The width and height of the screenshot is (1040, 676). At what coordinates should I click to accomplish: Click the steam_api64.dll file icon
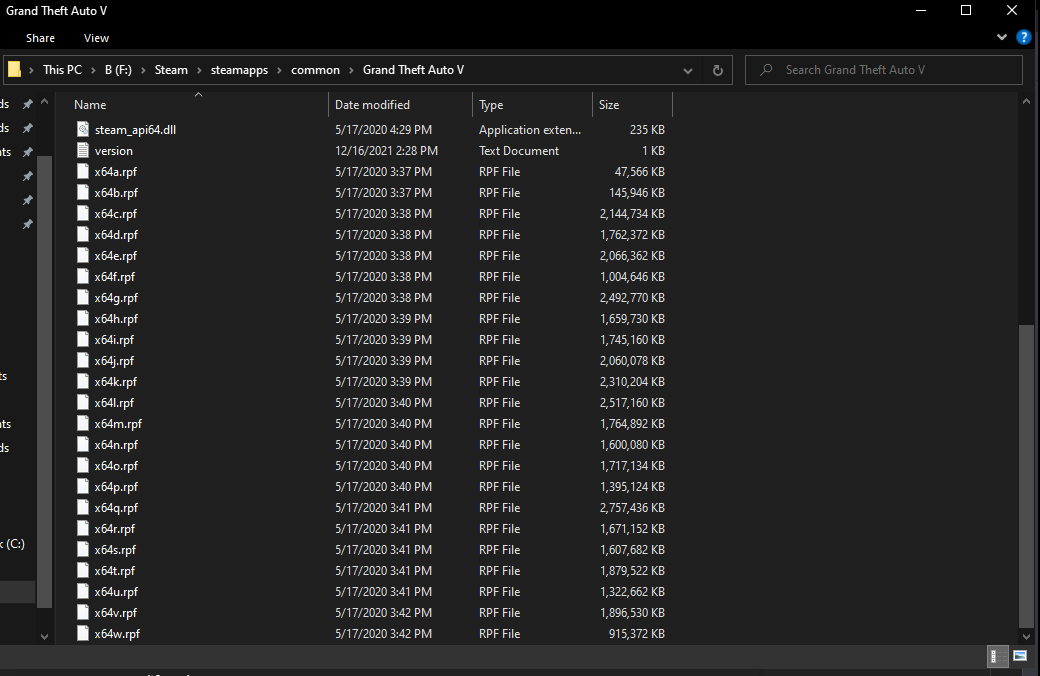point(83,129)
